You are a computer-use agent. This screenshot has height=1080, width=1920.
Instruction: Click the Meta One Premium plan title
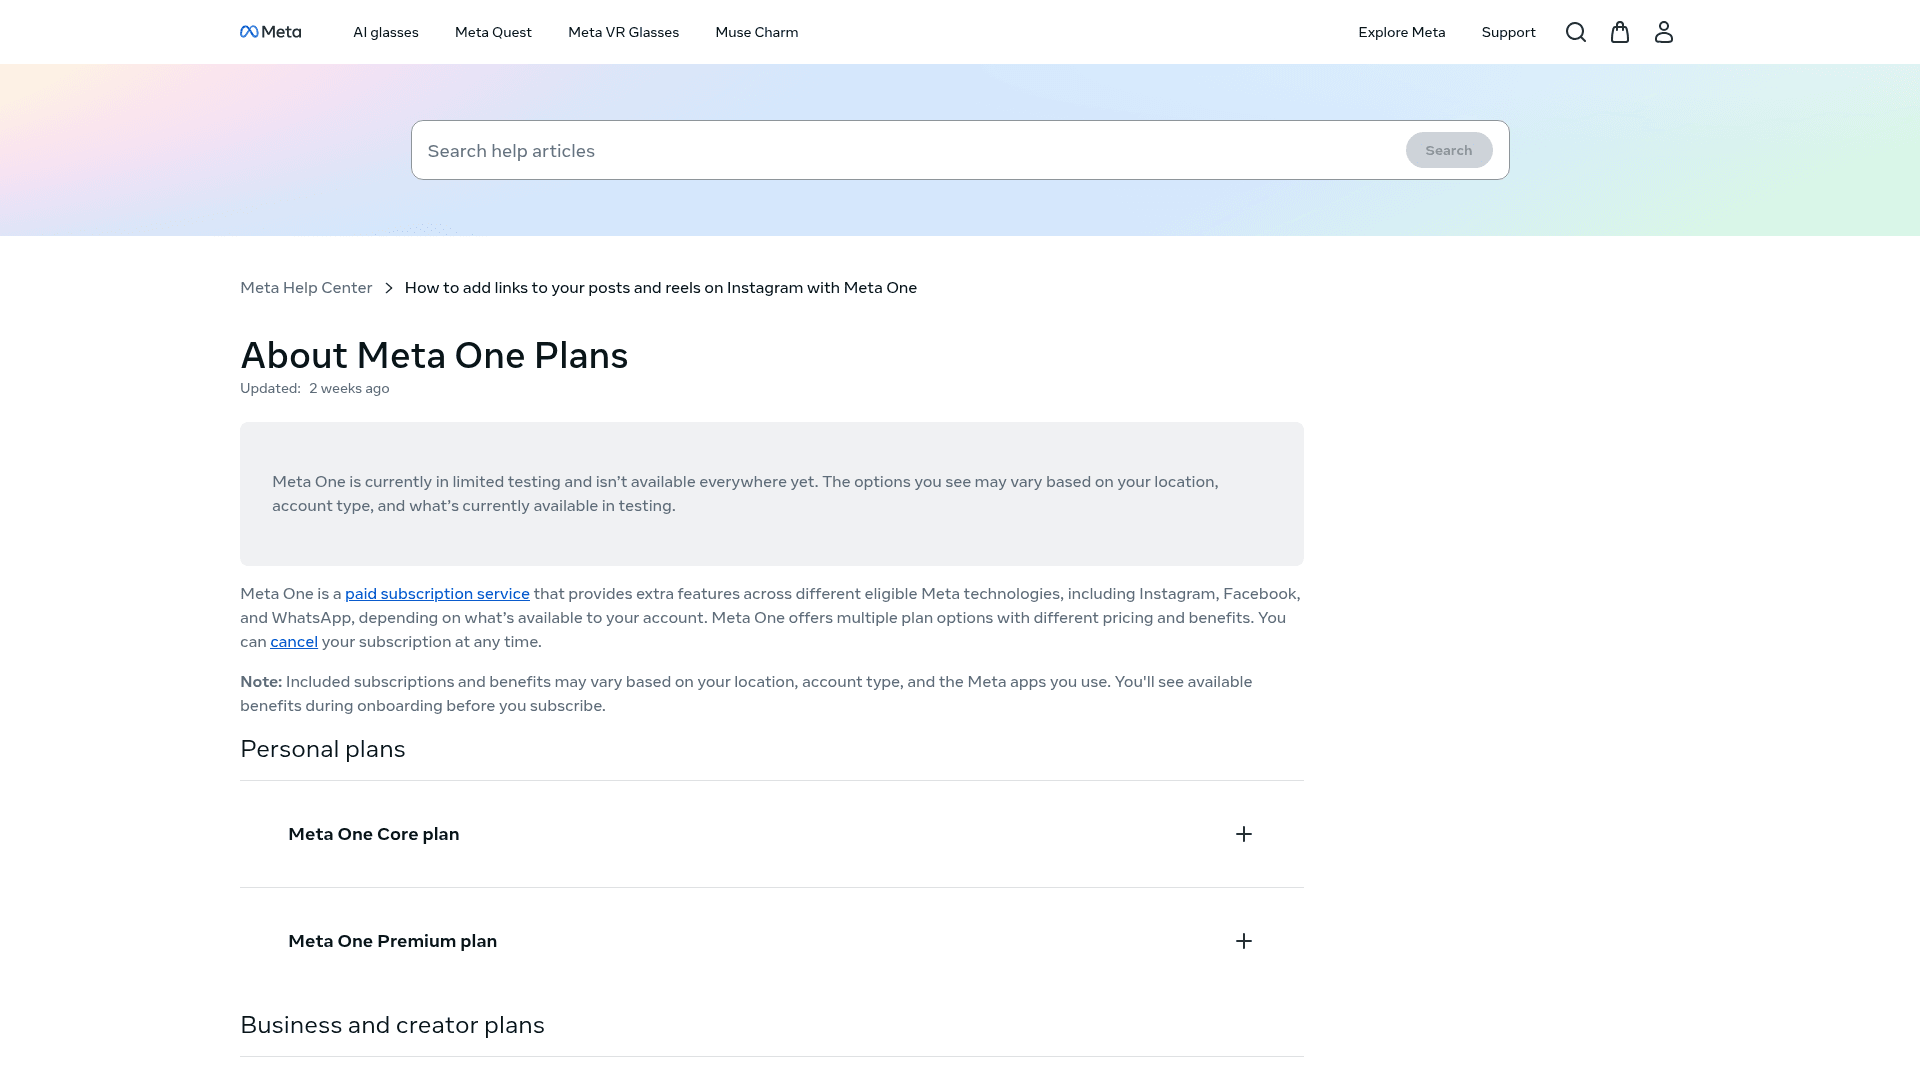(x=392, y=941)
